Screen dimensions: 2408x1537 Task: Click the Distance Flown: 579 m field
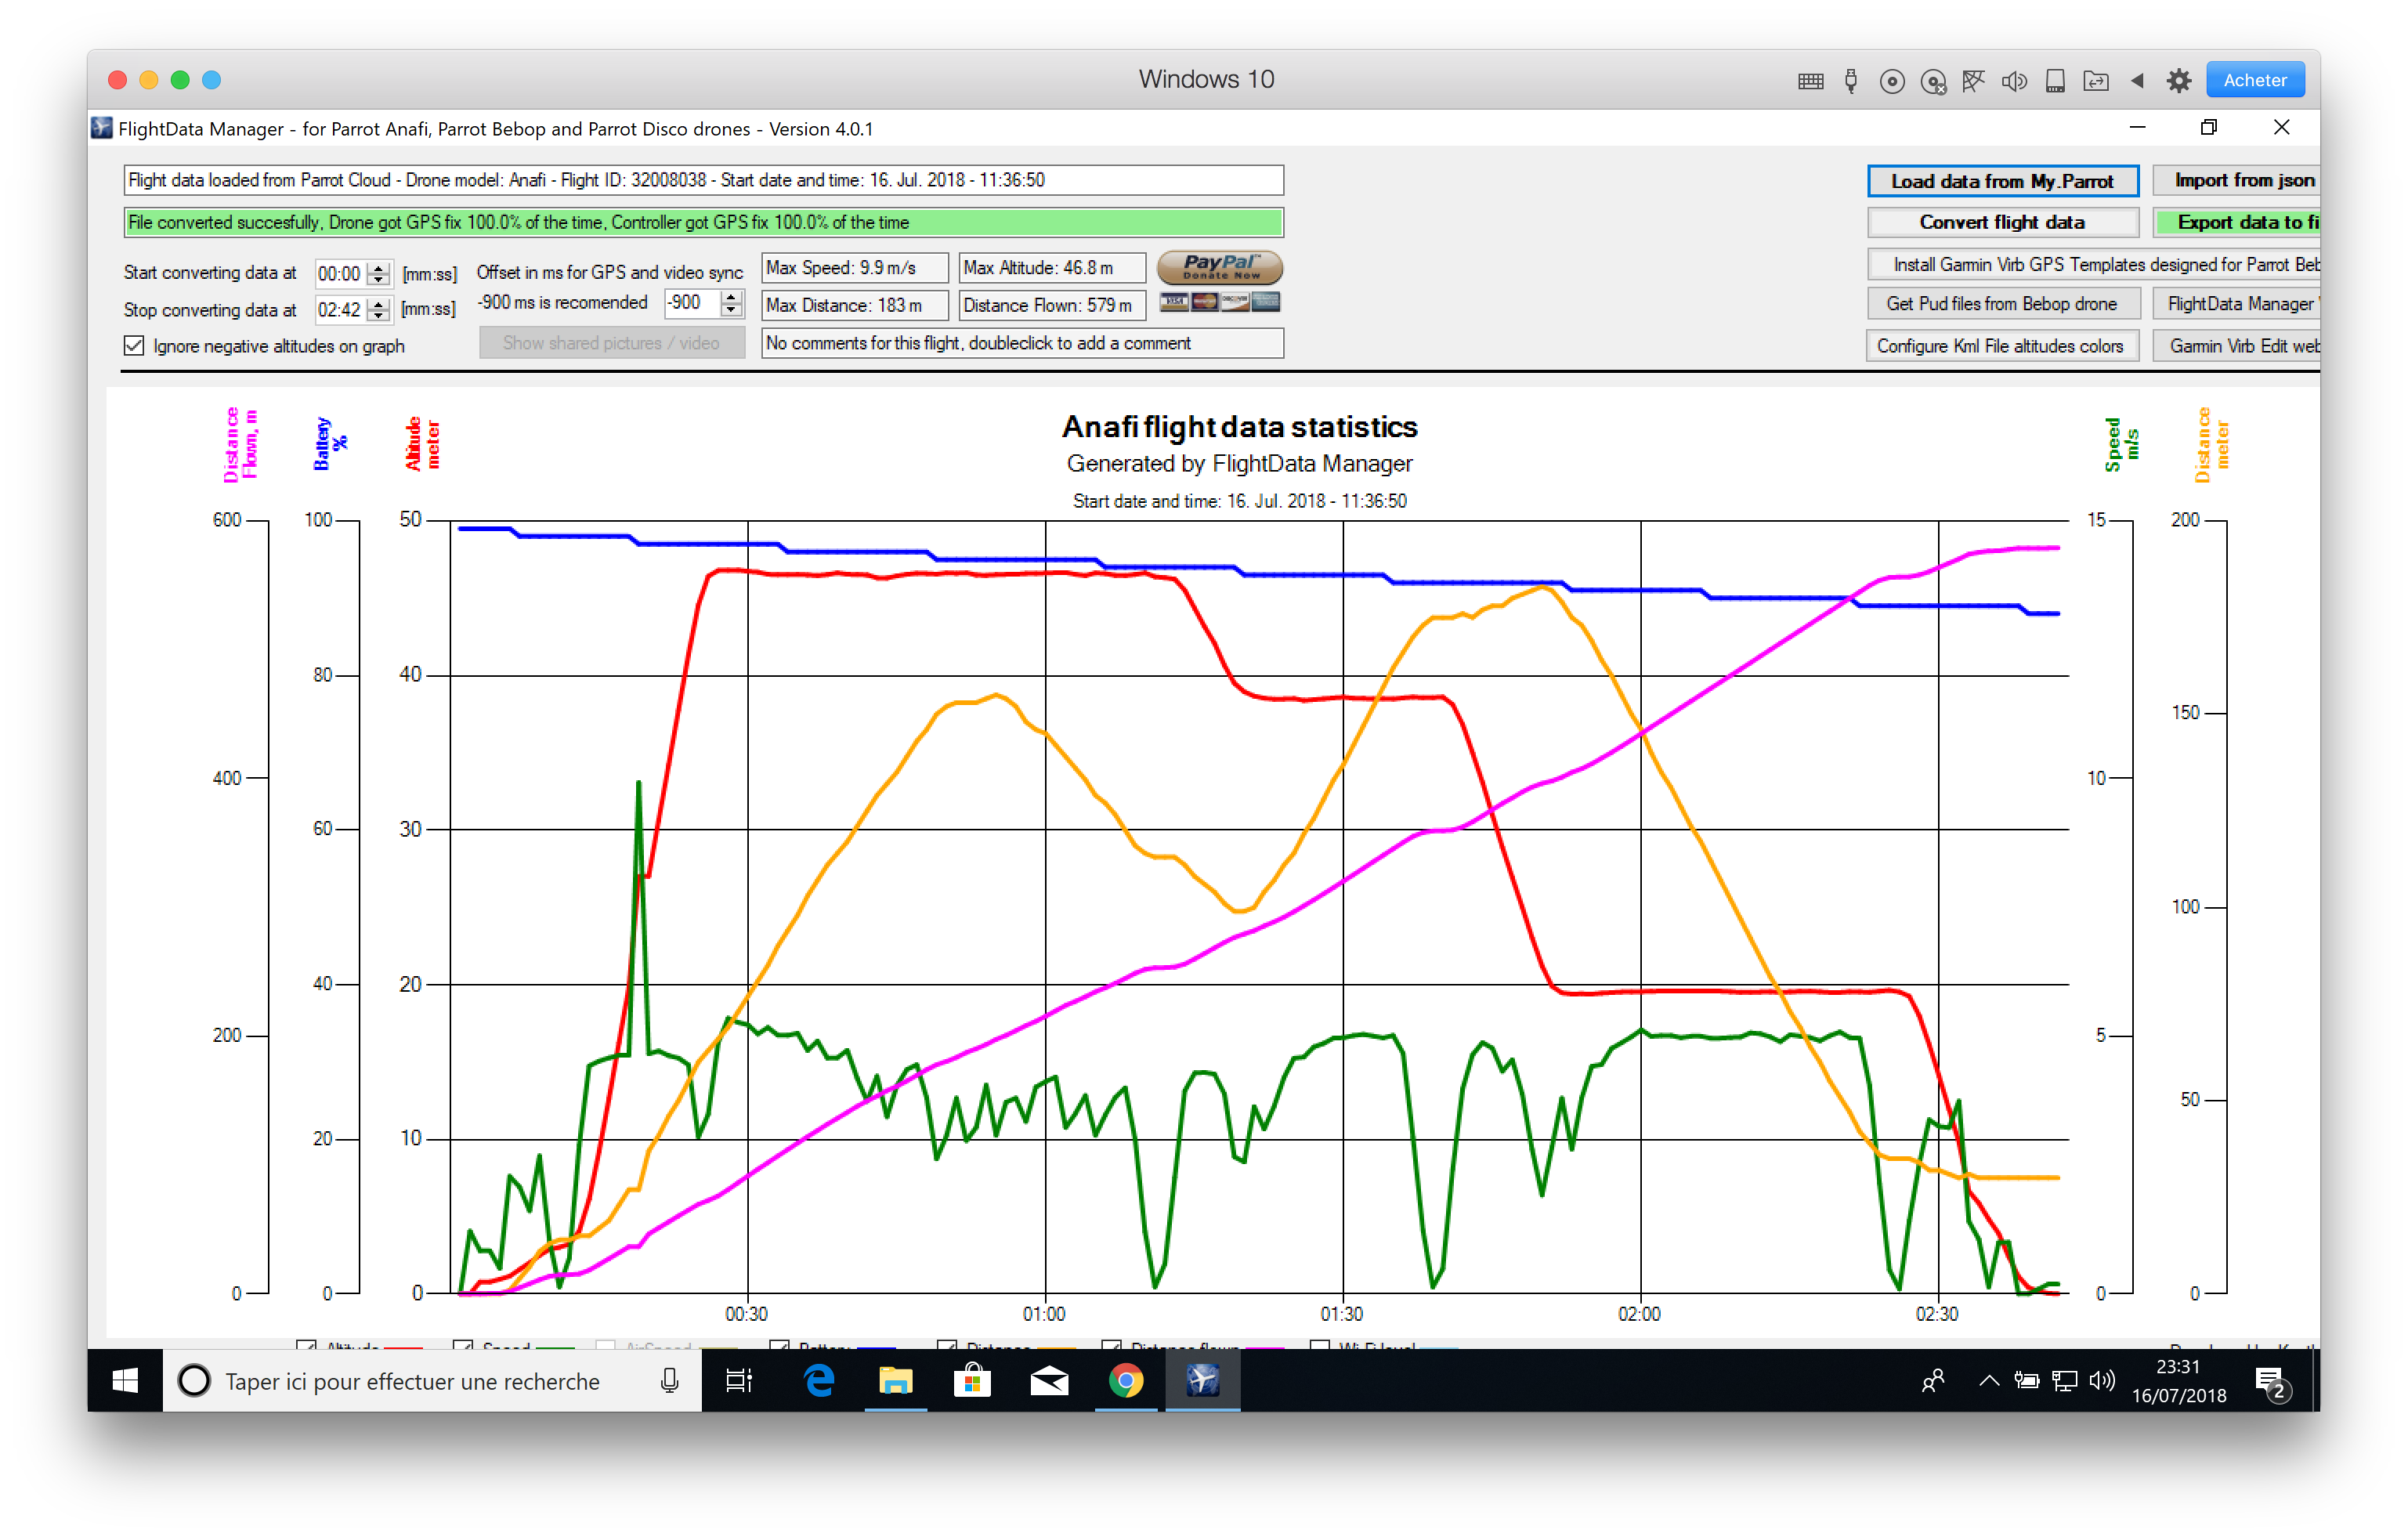(1052, 306)
